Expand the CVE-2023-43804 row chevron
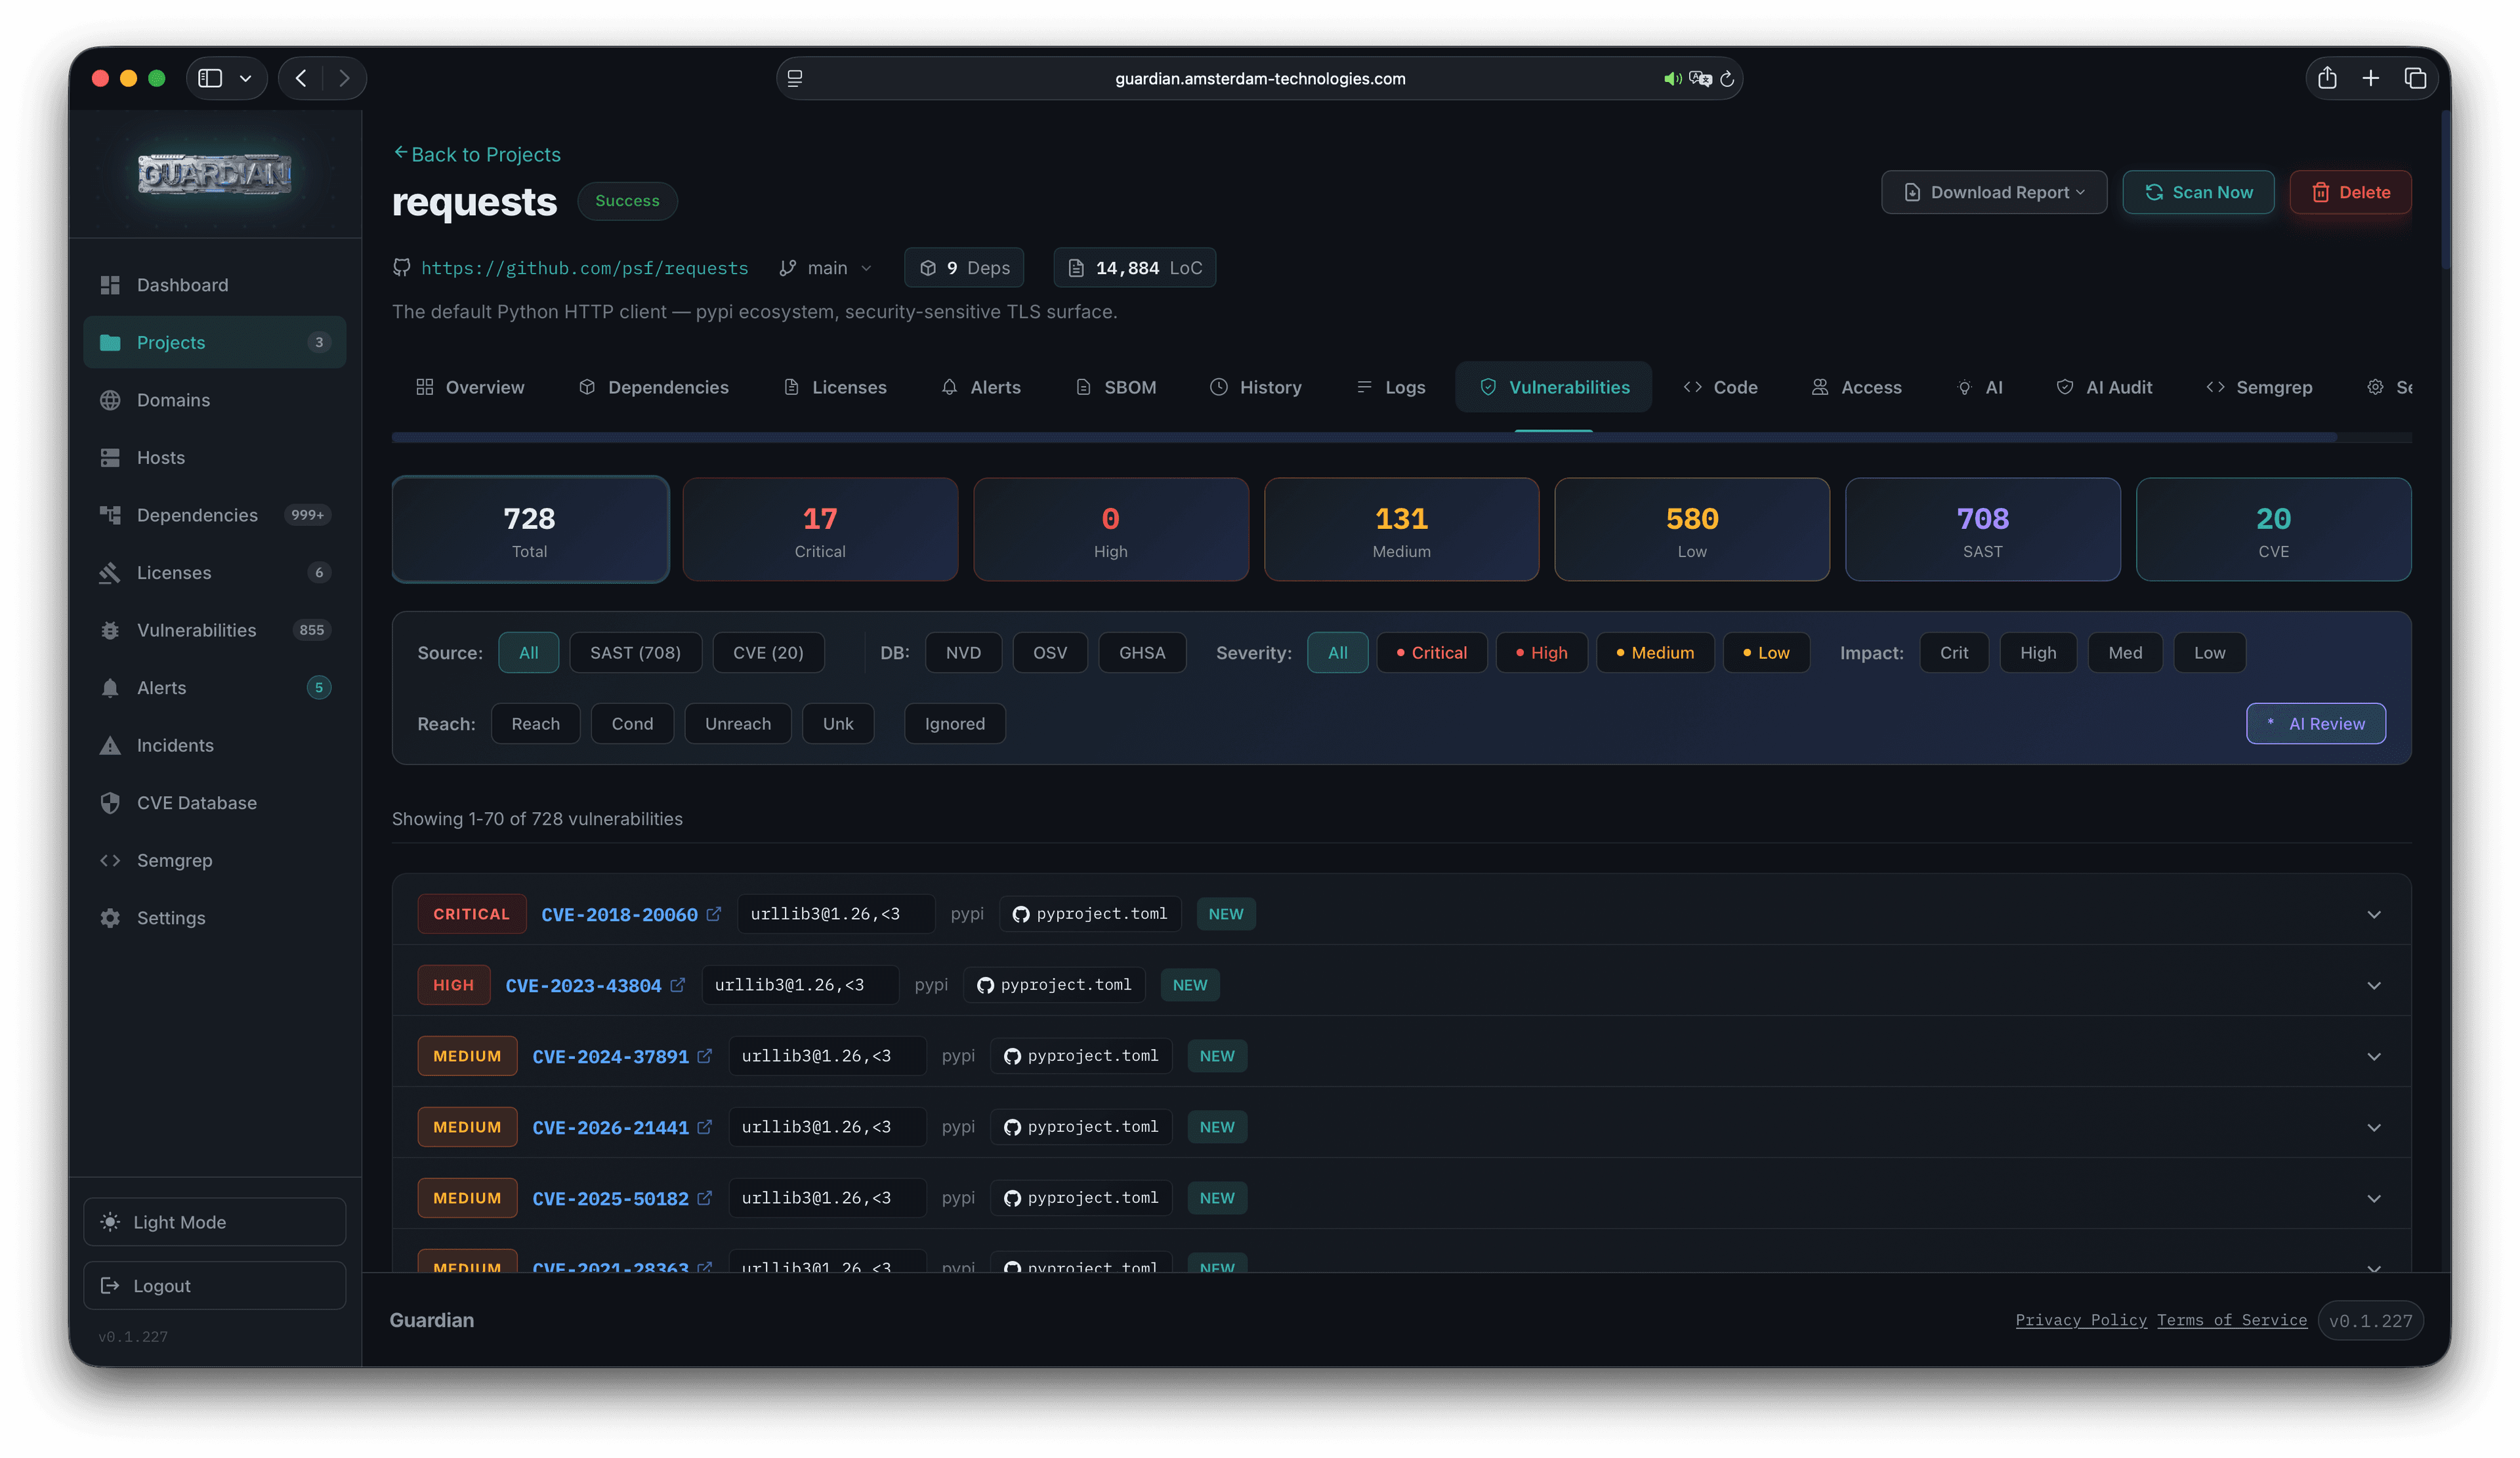Image resolution: width=2520 pixels, height=1458 pixels. click(x=2374, y=985)
